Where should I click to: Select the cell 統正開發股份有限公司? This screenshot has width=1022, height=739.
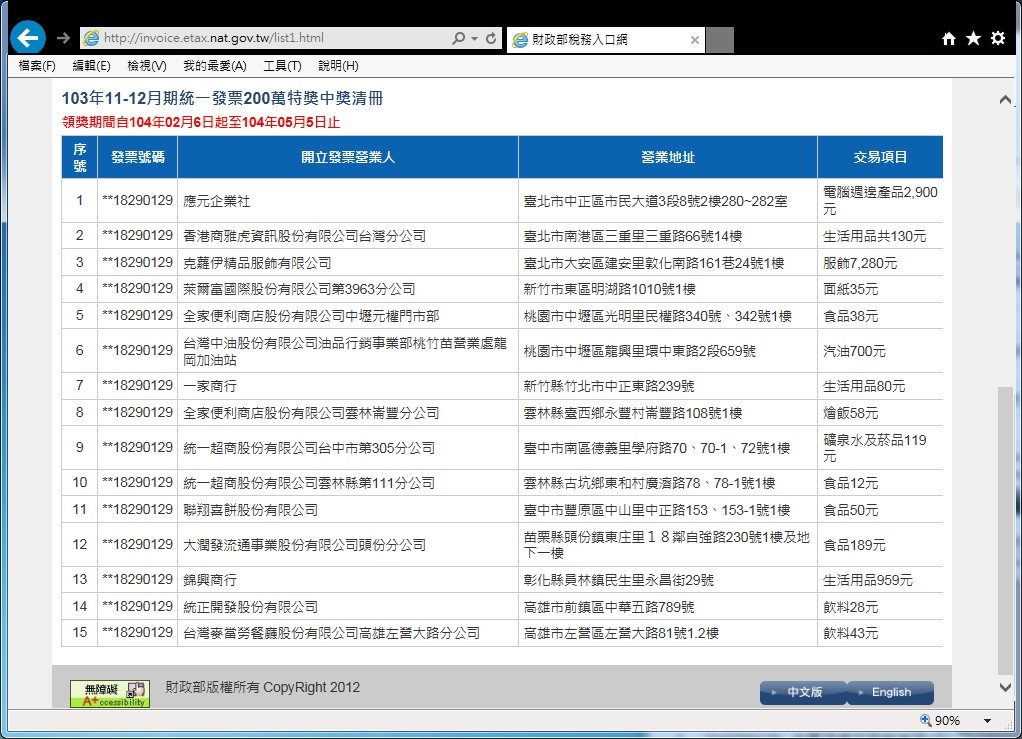pos(348,607)
